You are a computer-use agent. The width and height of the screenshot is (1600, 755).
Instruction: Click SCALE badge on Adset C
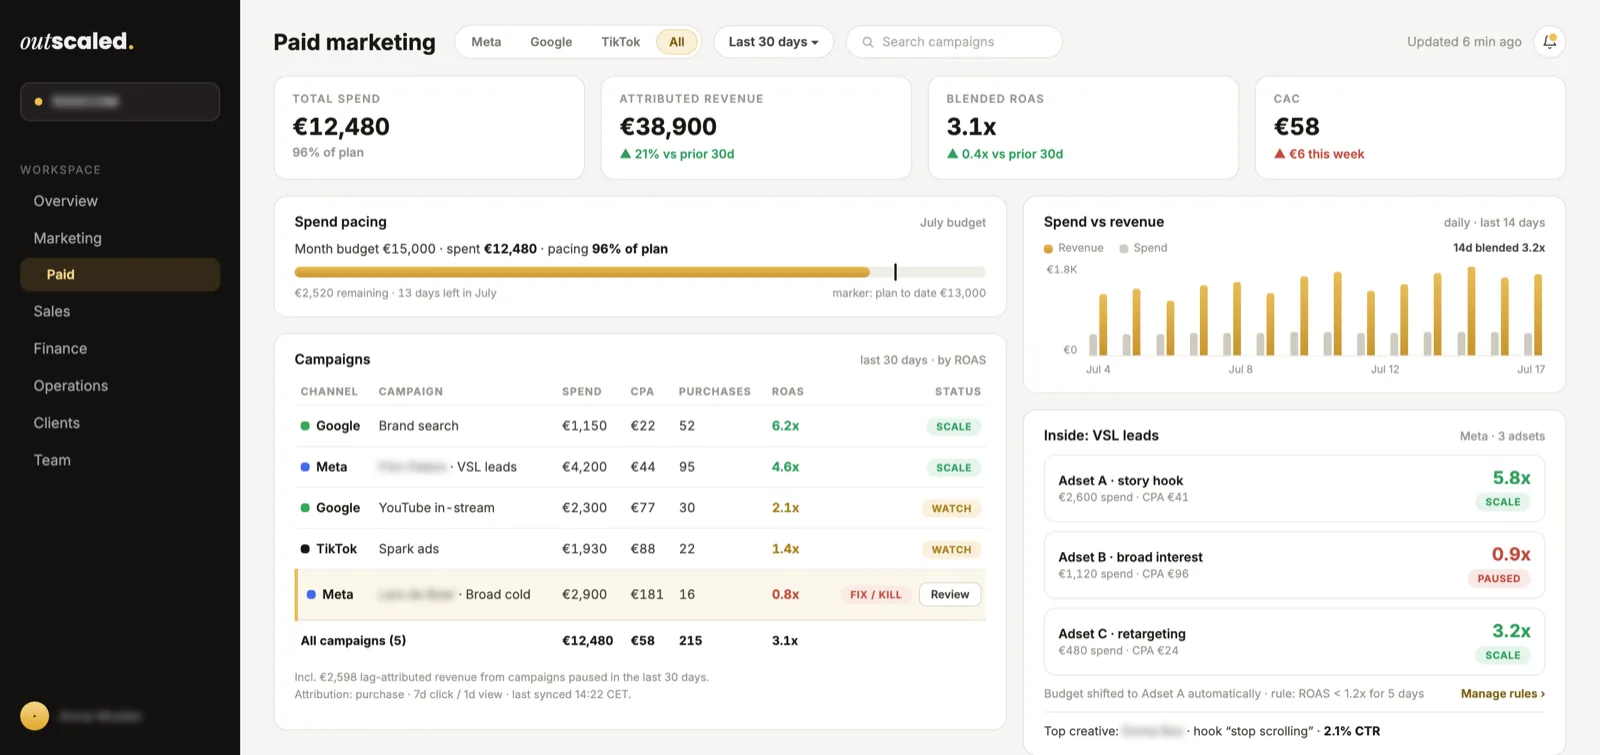1503,655
